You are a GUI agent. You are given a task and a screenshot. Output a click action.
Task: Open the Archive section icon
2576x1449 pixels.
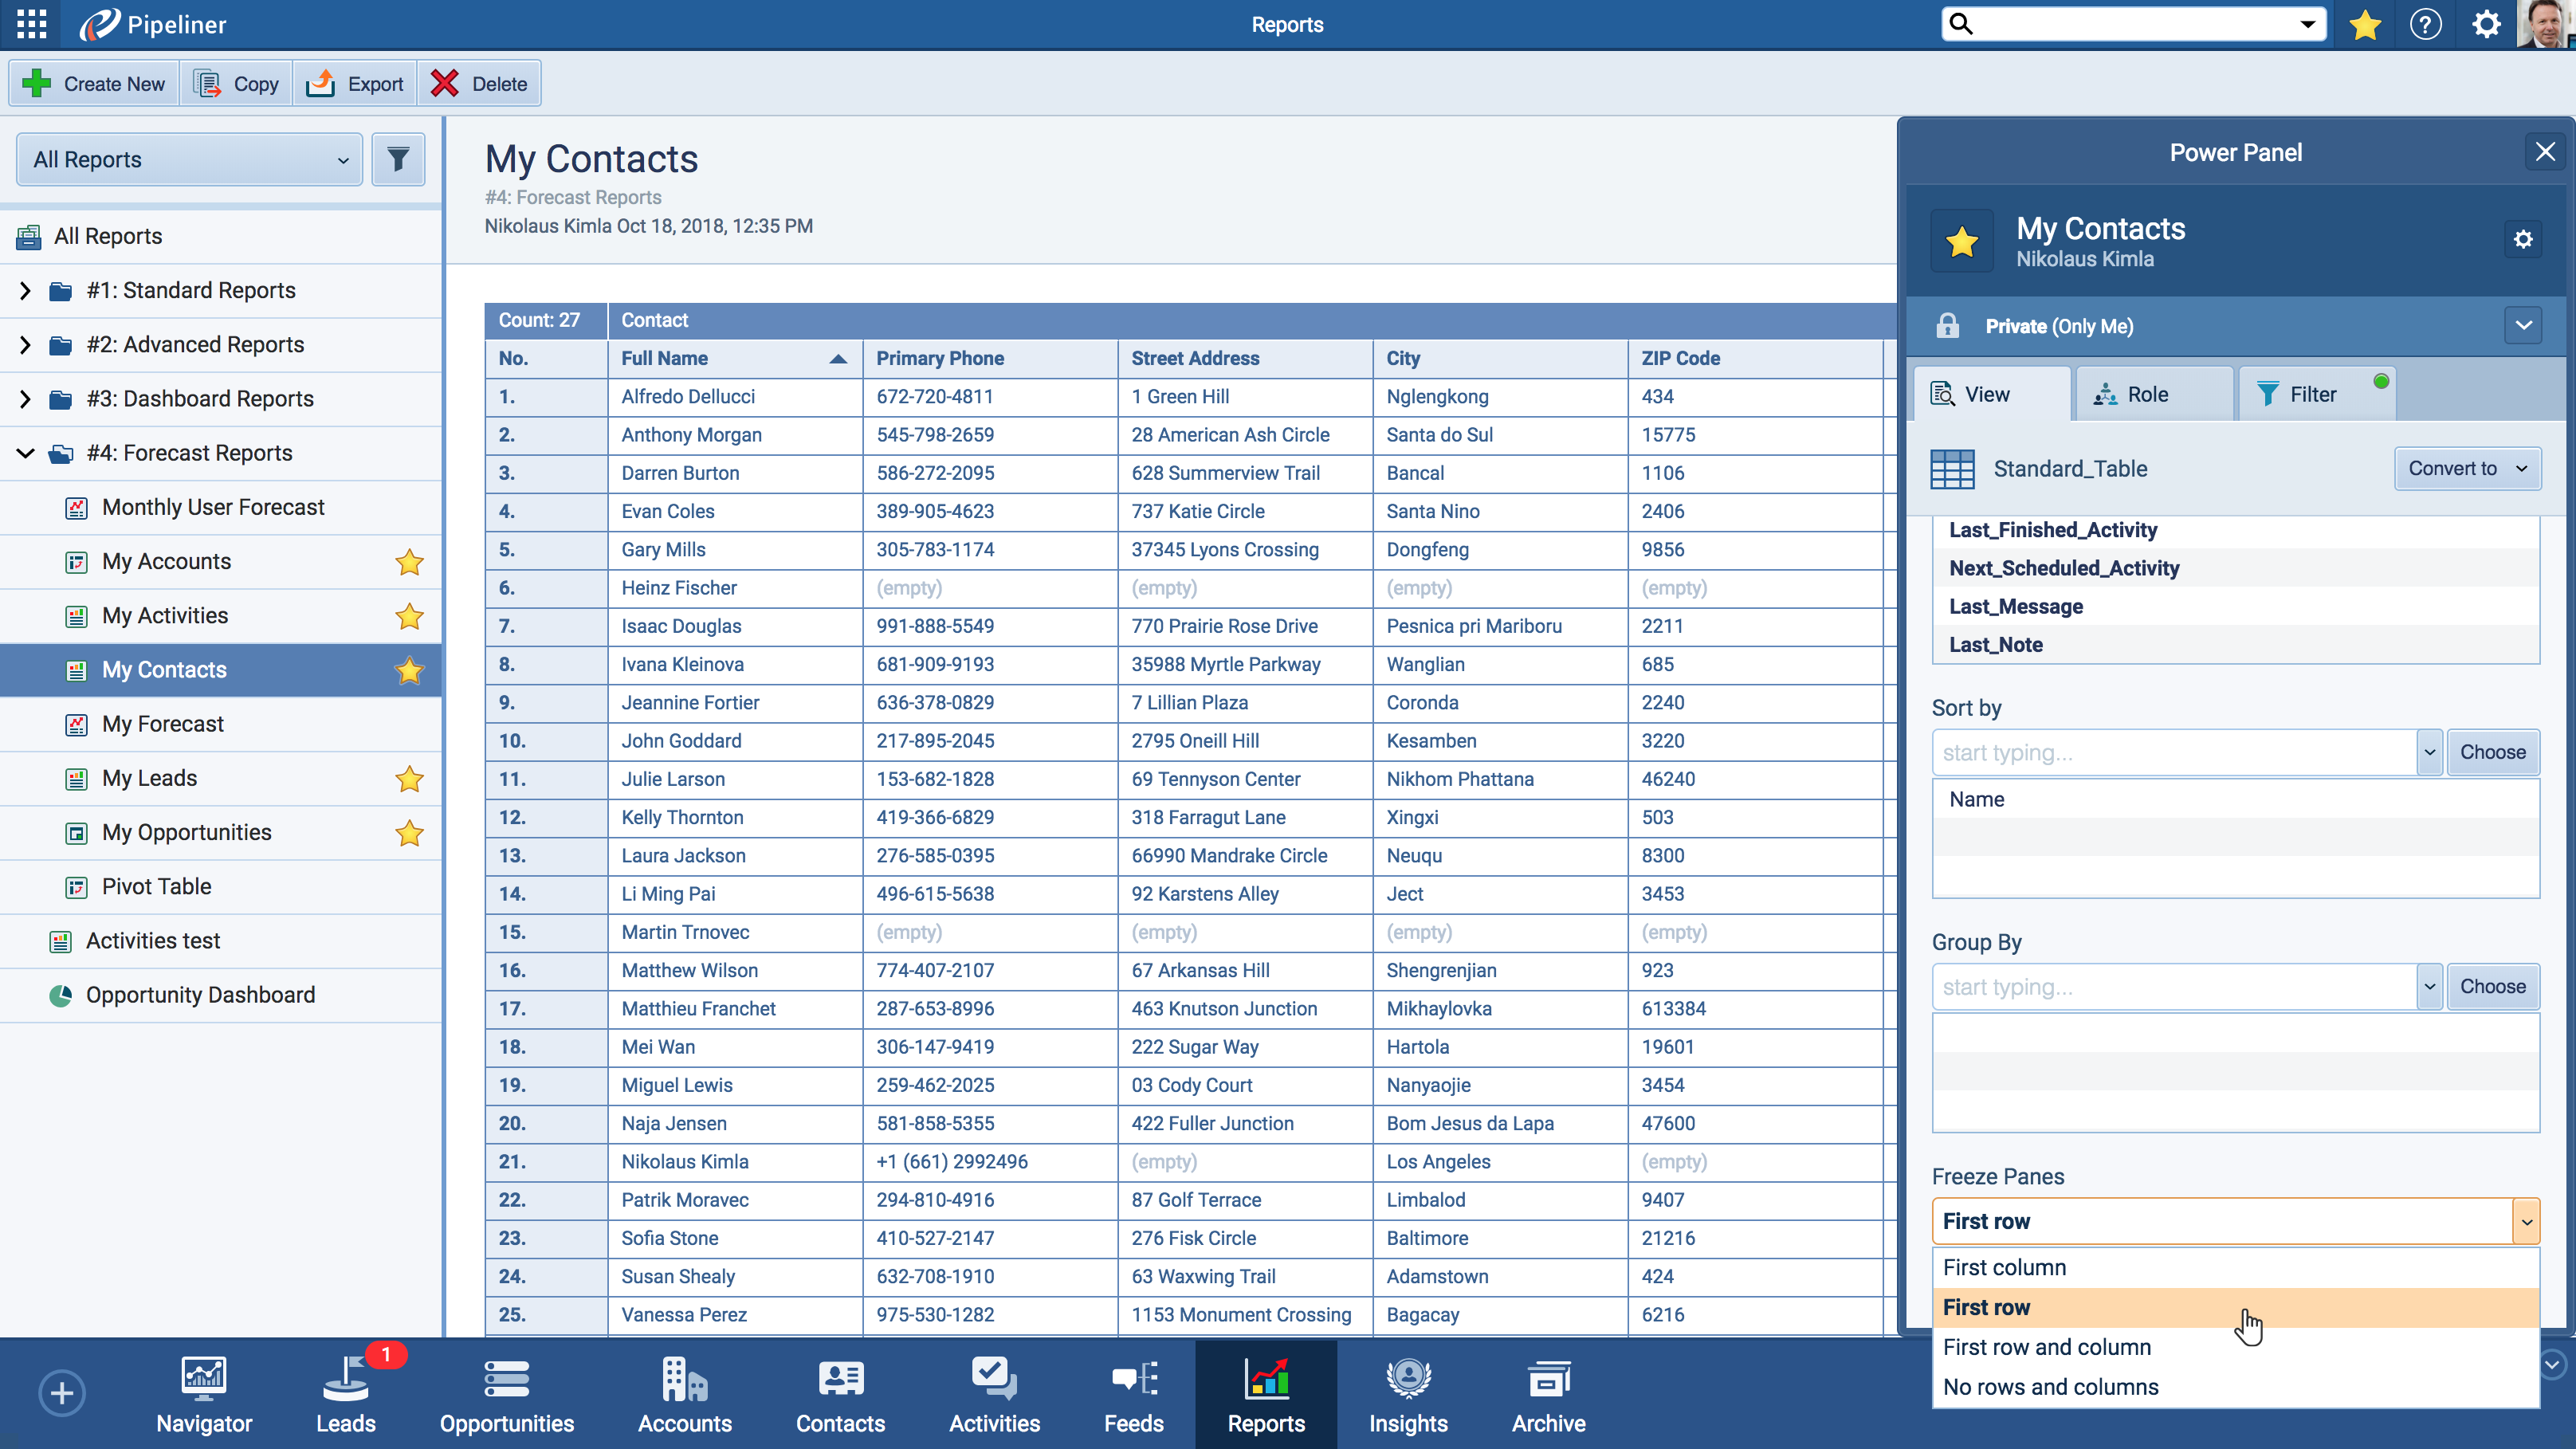[x=1548, y=1394]
